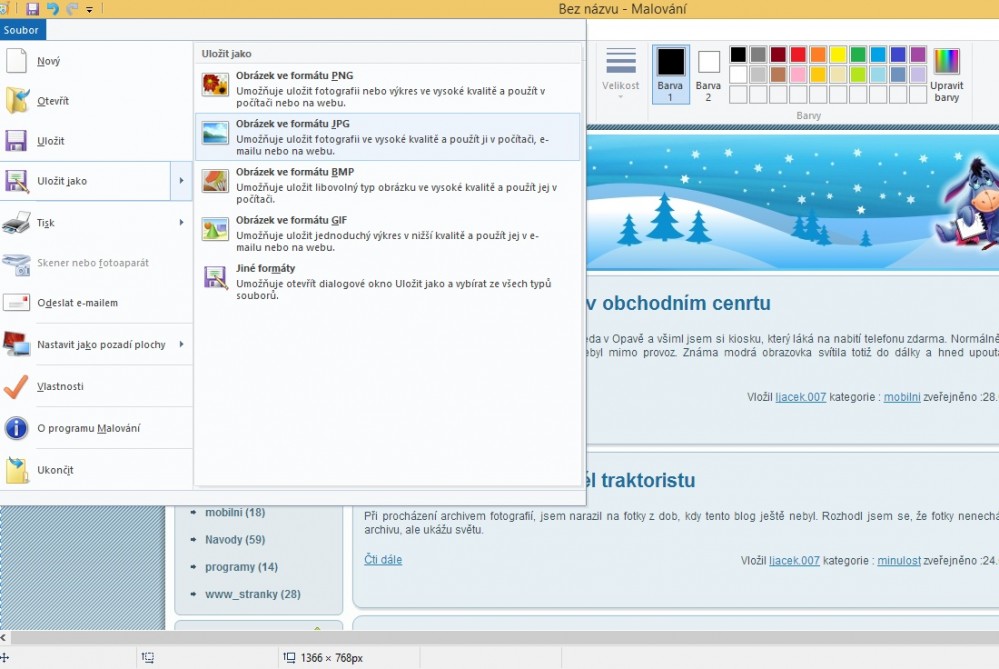Select the Soubor file tab
This screenshot has width=999, height=669.
click(21, 30)
